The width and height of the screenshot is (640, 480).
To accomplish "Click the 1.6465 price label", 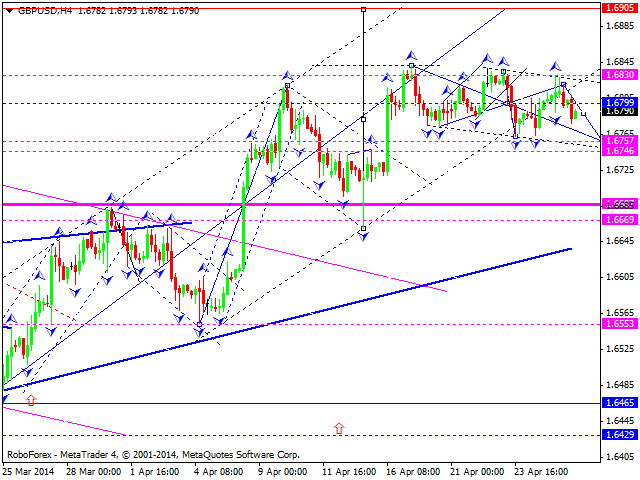I will 620,402.
